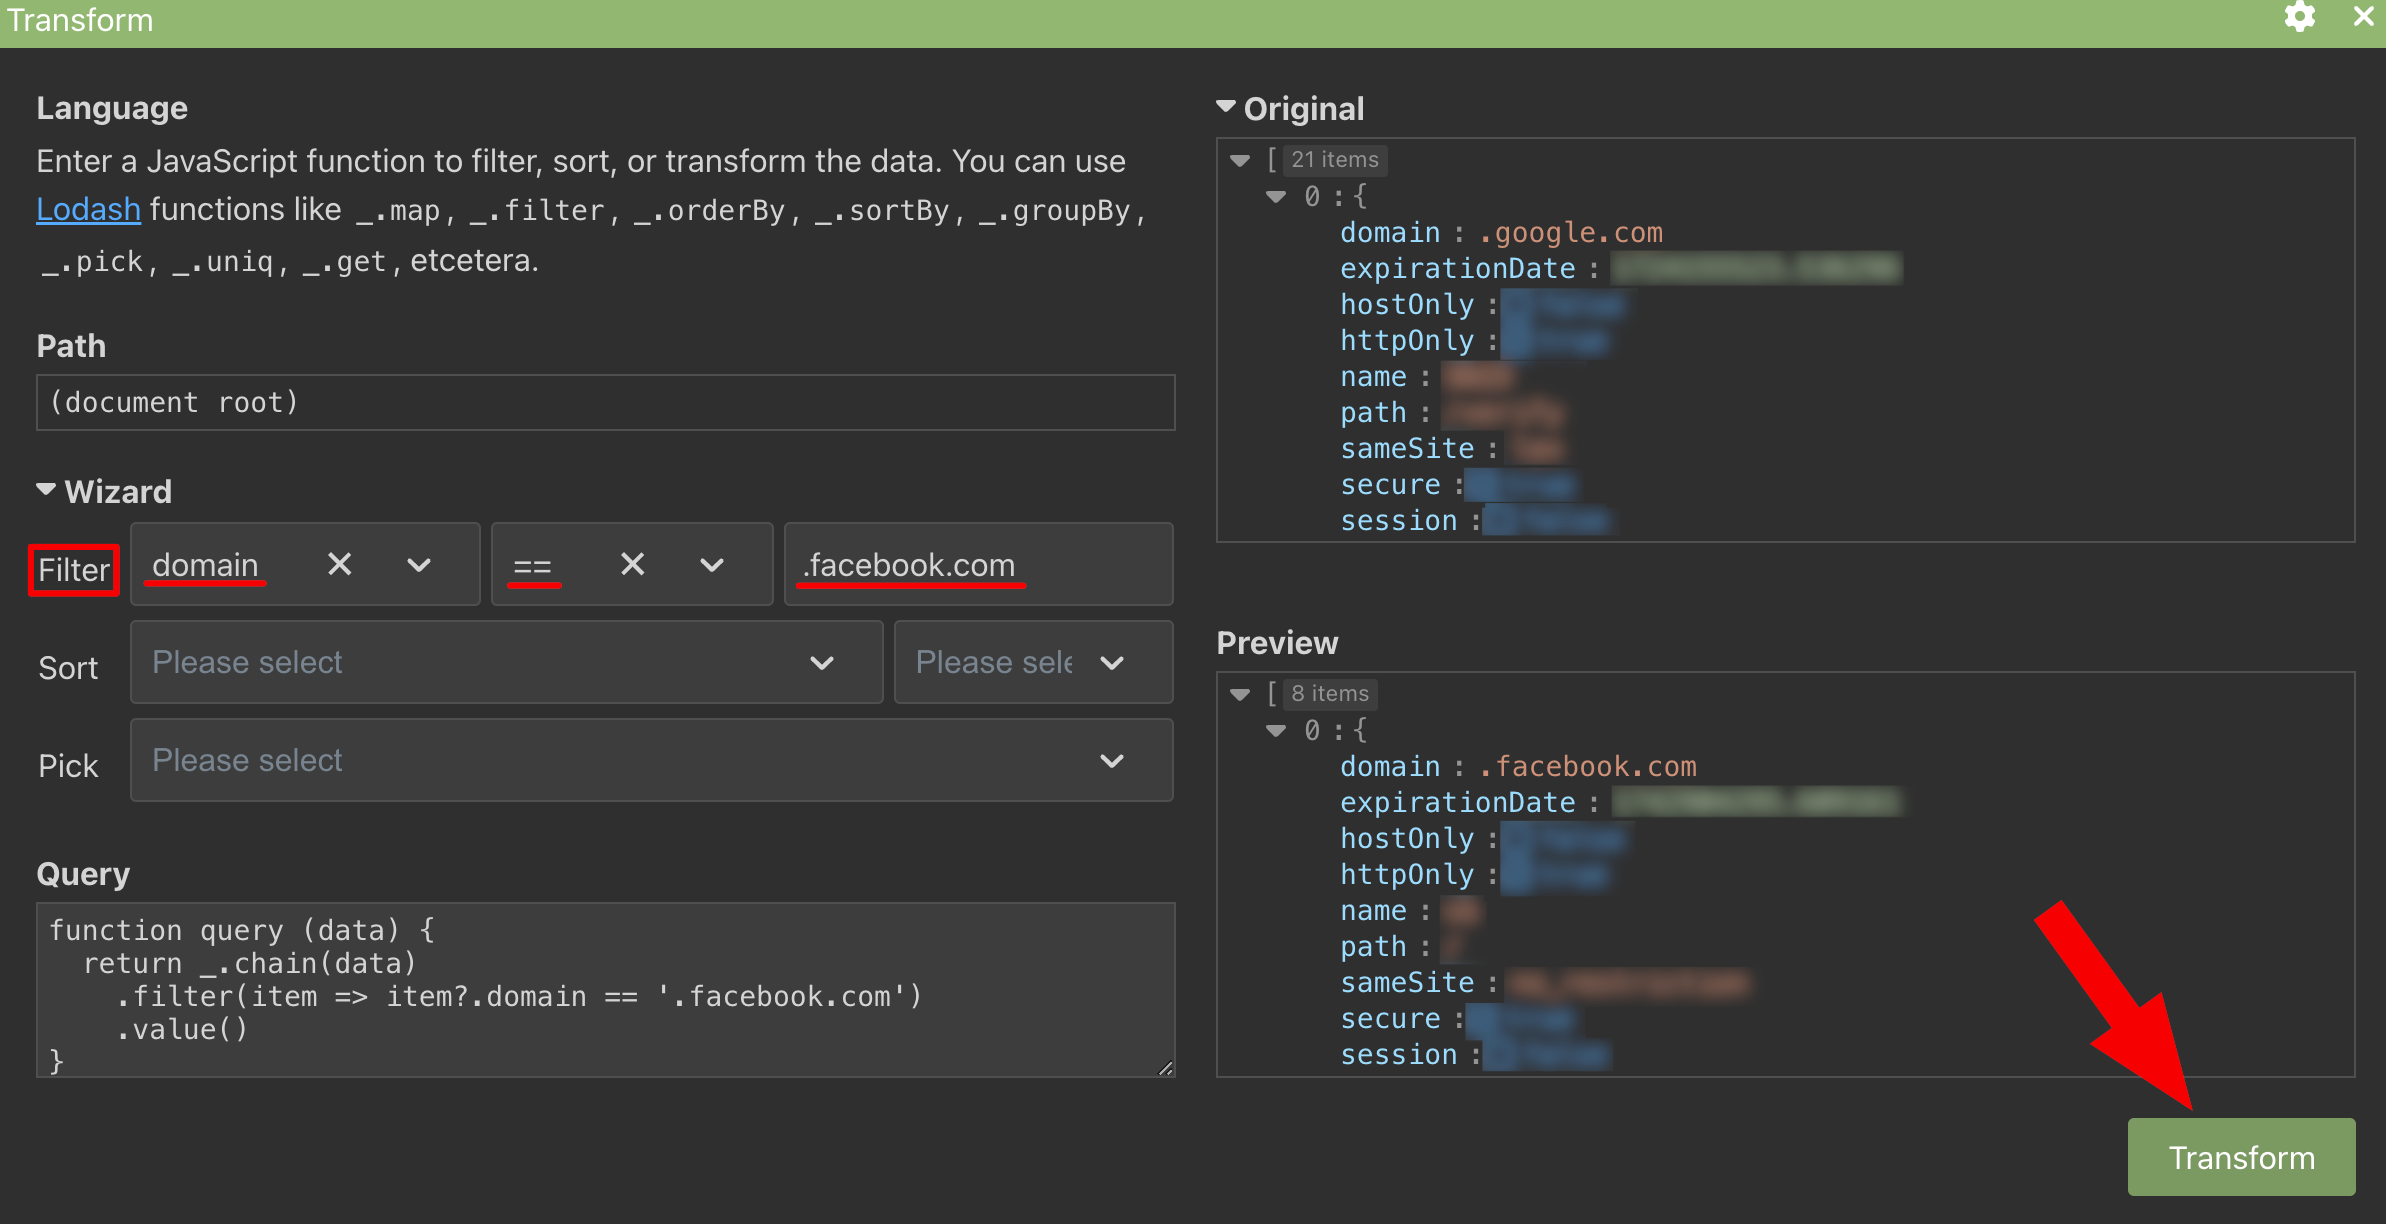2386x1224 pixels.
Task: Collapse the 8 items array in Preview
Action: [1240, 694]
